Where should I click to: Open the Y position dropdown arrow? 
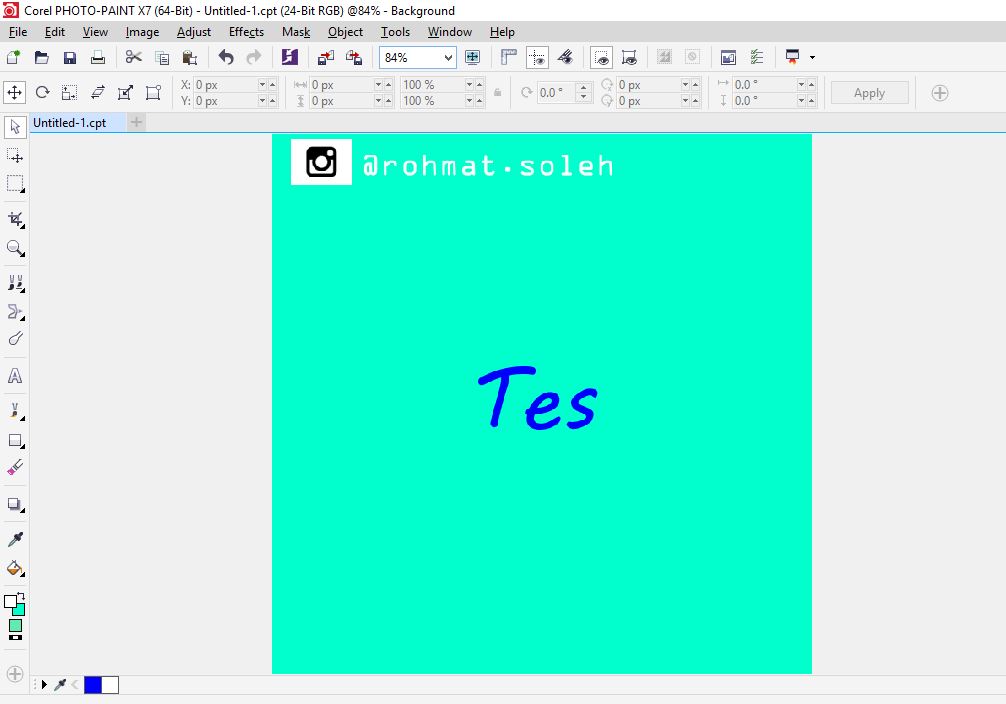(x=262, y=101)
